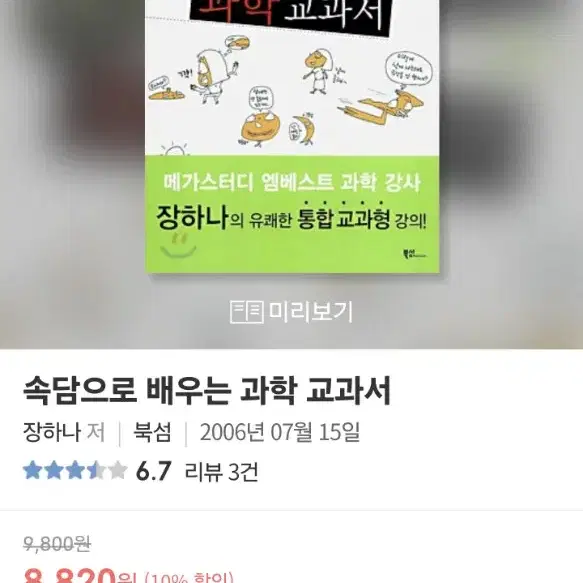Tap the 10% 할인 discount label

(189, 577)
